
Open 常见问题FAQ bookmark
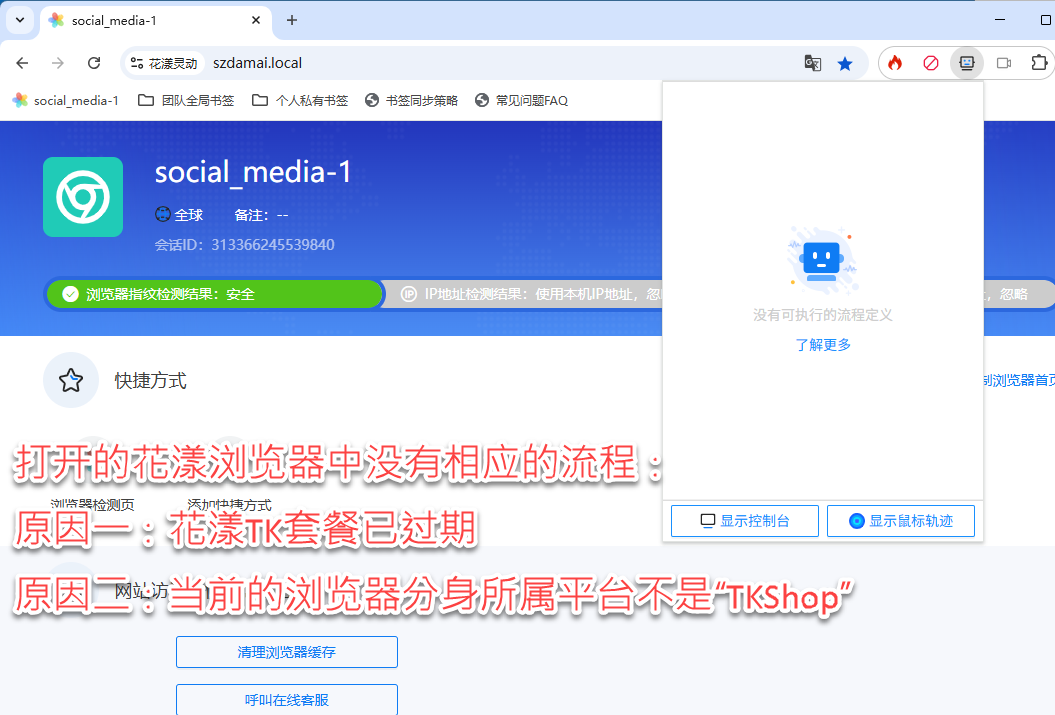(521, 100)
